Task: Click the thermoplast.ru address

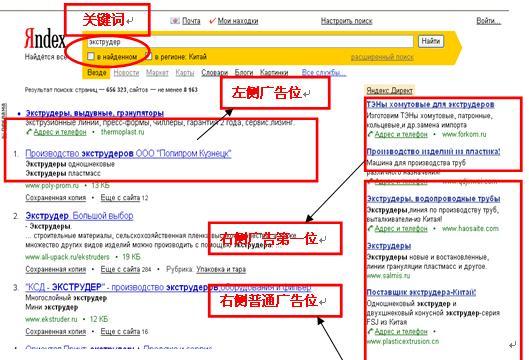Action: click(122, 132)
